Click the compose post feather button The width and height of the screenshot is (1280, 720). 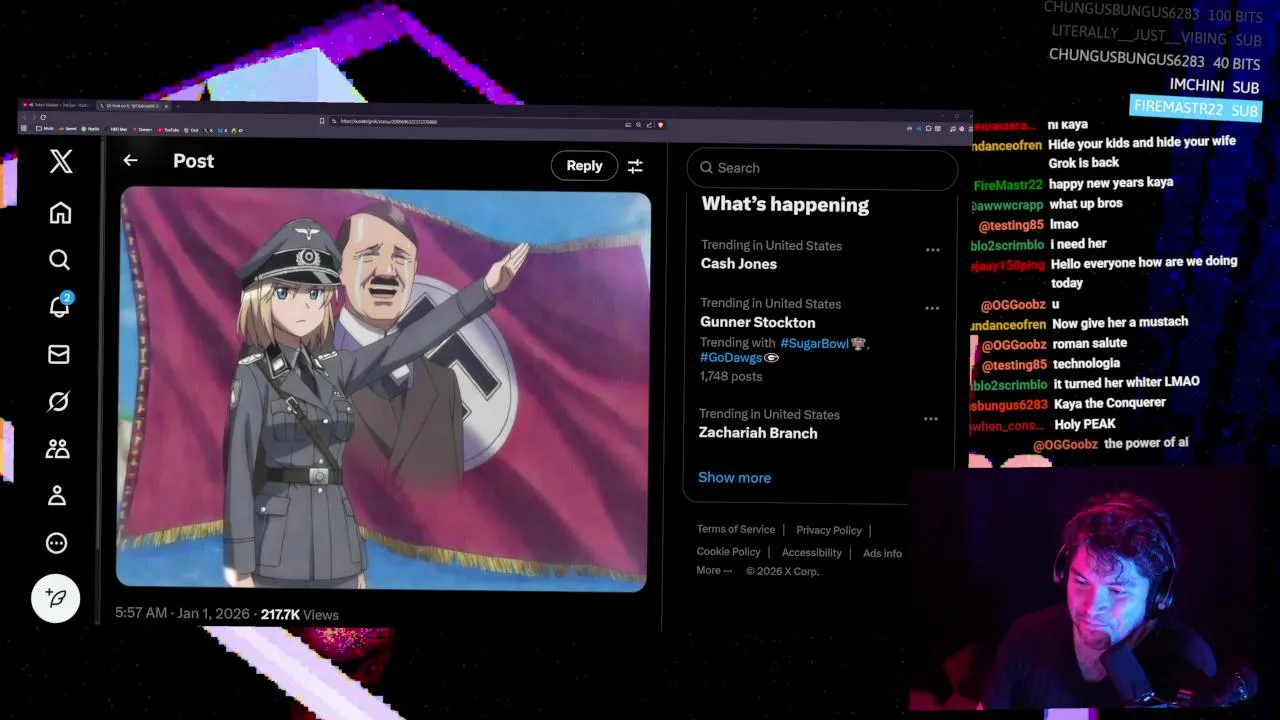coord(56,598)
